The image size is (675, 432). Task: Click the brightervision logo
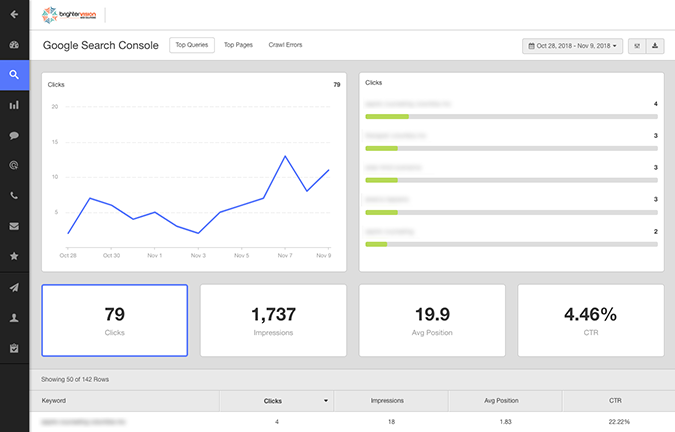coord(69,15)
